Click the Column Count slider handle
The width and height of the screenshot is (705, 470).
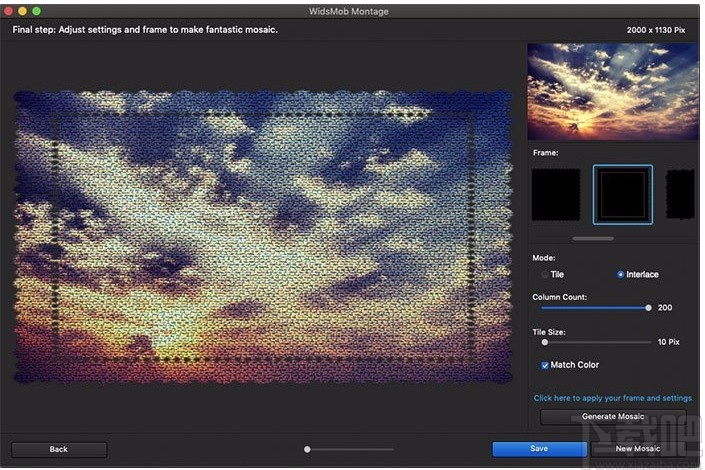tap(648, 308)
